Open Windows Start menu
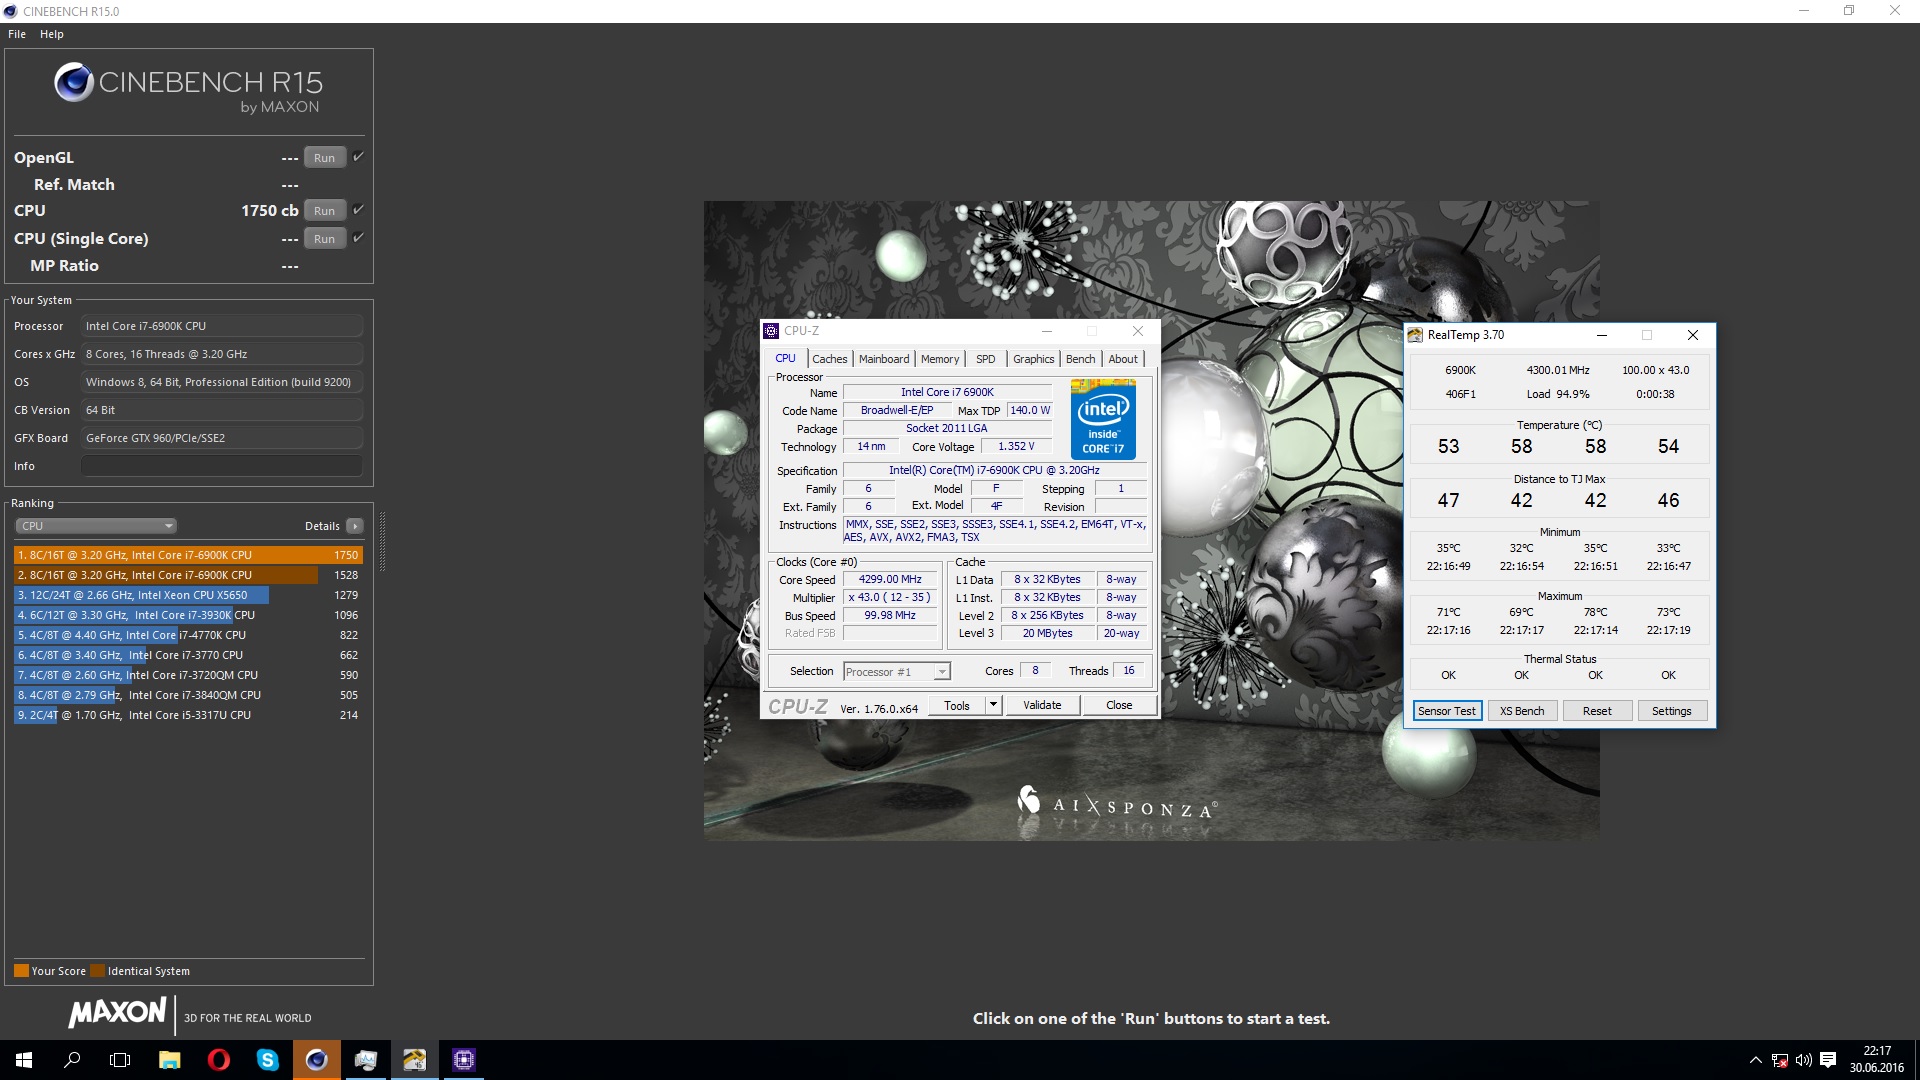 tap(24, 1060)
